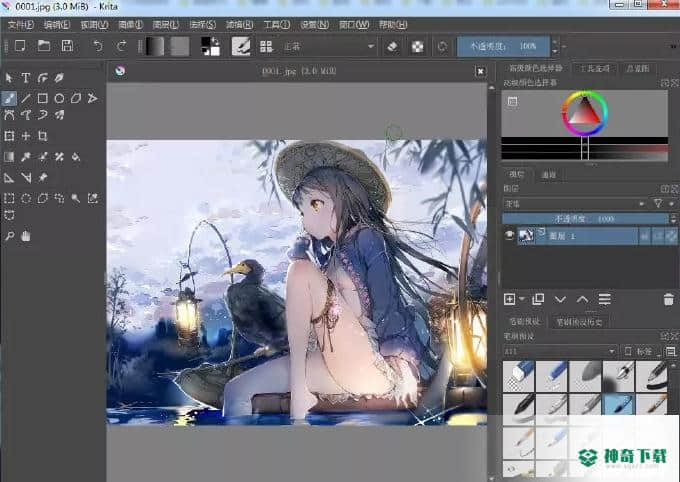Select the Contiguous Selection magic wand
Image resolution: width=680 pixels, height=482 pixels.
click(76, 199)
